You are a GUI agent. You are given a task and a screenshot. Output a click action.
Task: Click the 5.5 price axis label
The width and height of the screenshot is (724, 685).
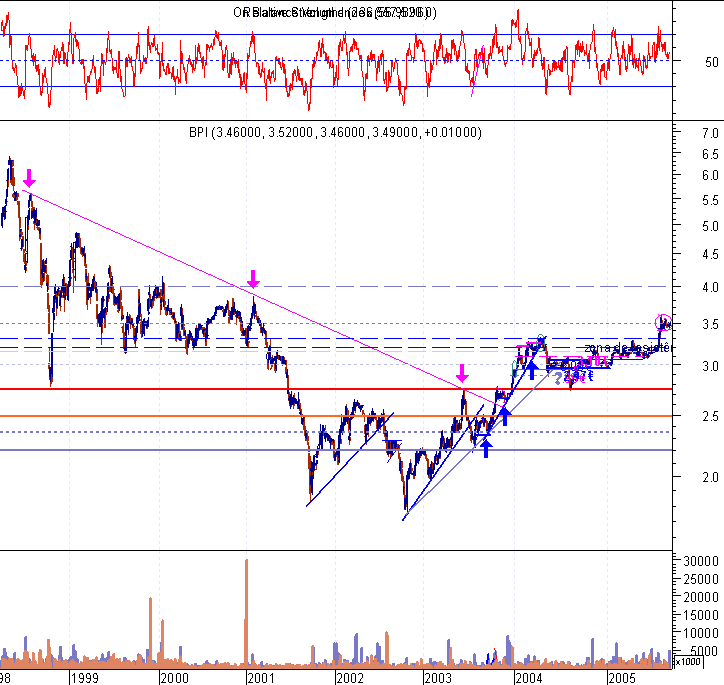coord(710,200)
